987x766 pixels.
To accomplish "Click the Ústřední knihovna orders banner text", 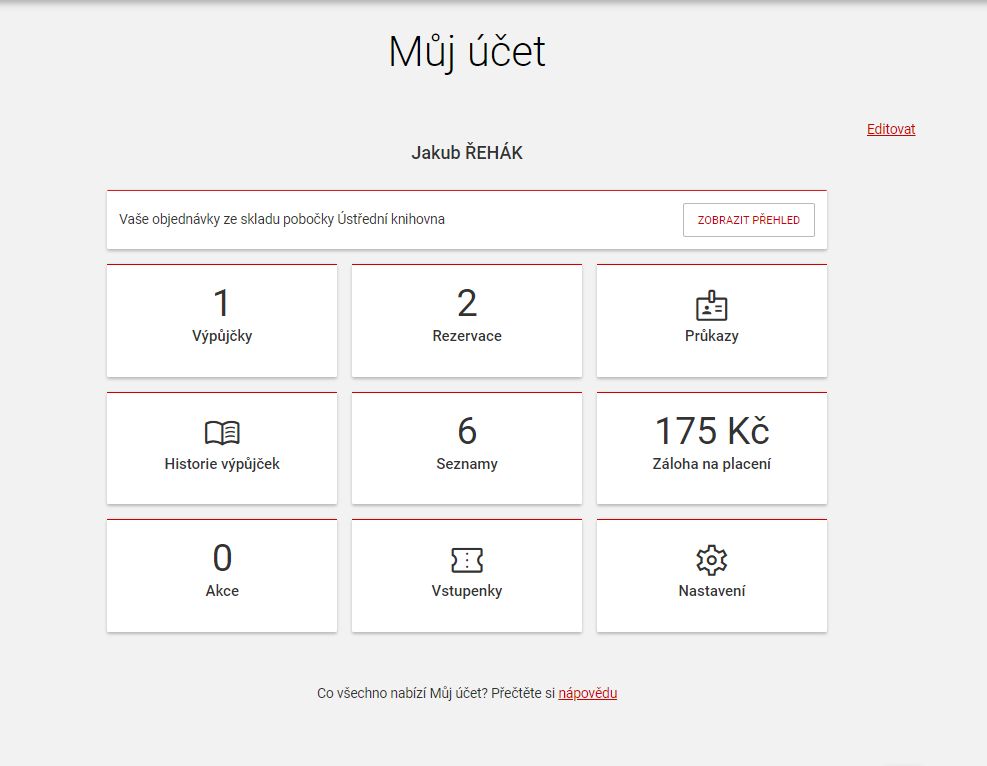I will (282, 219).
